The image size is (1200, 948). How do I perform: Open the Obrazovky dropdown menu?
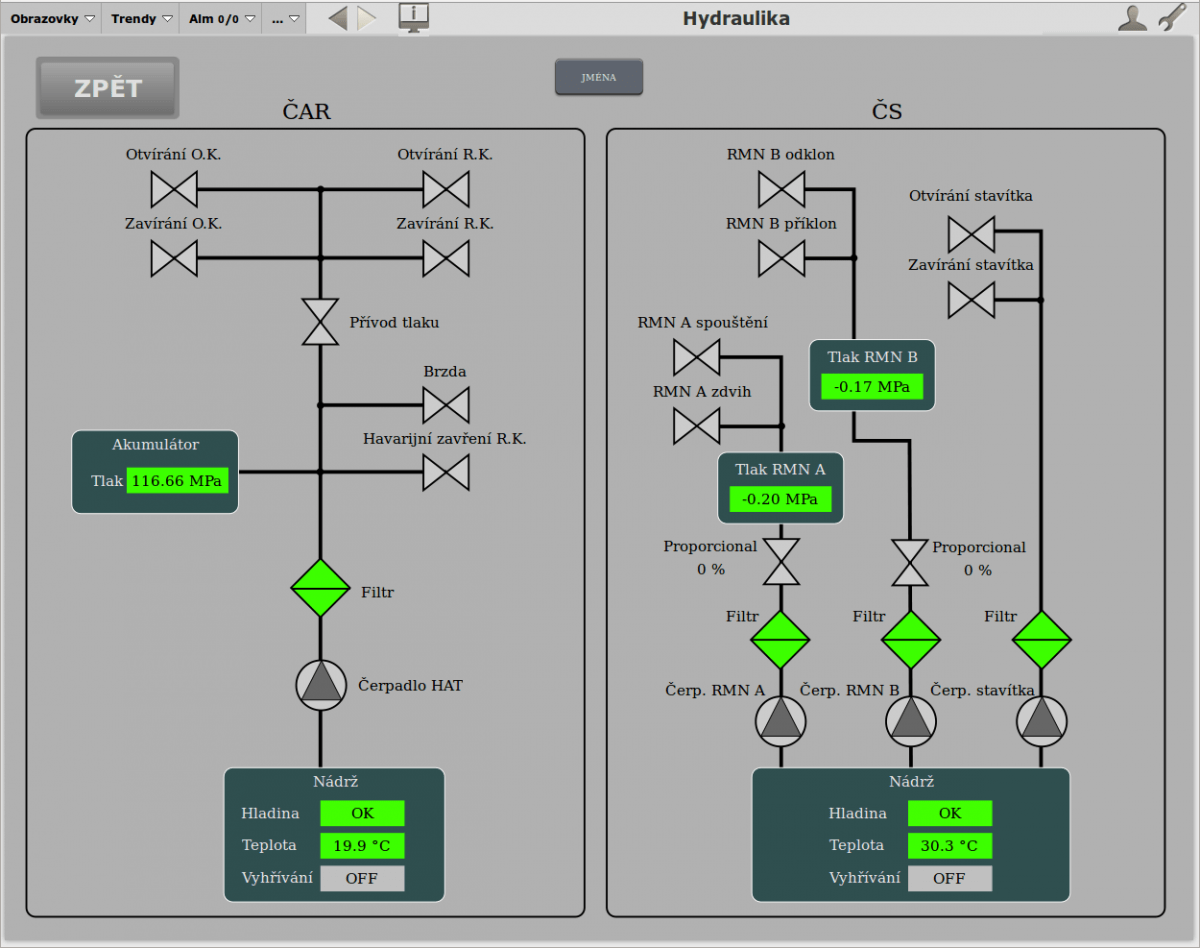click(x=52, y=18)
